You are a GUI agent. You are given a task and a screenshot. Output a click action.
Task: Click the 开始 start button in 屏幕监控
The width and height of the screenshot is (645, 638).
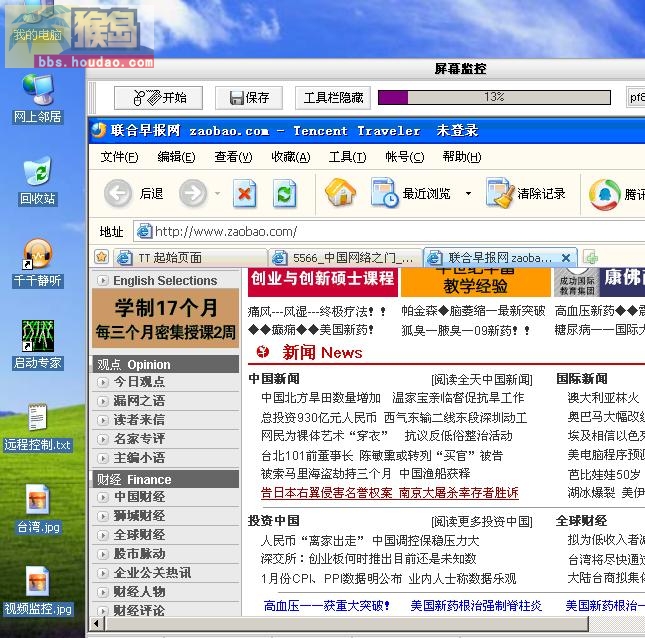coord(158,98)
